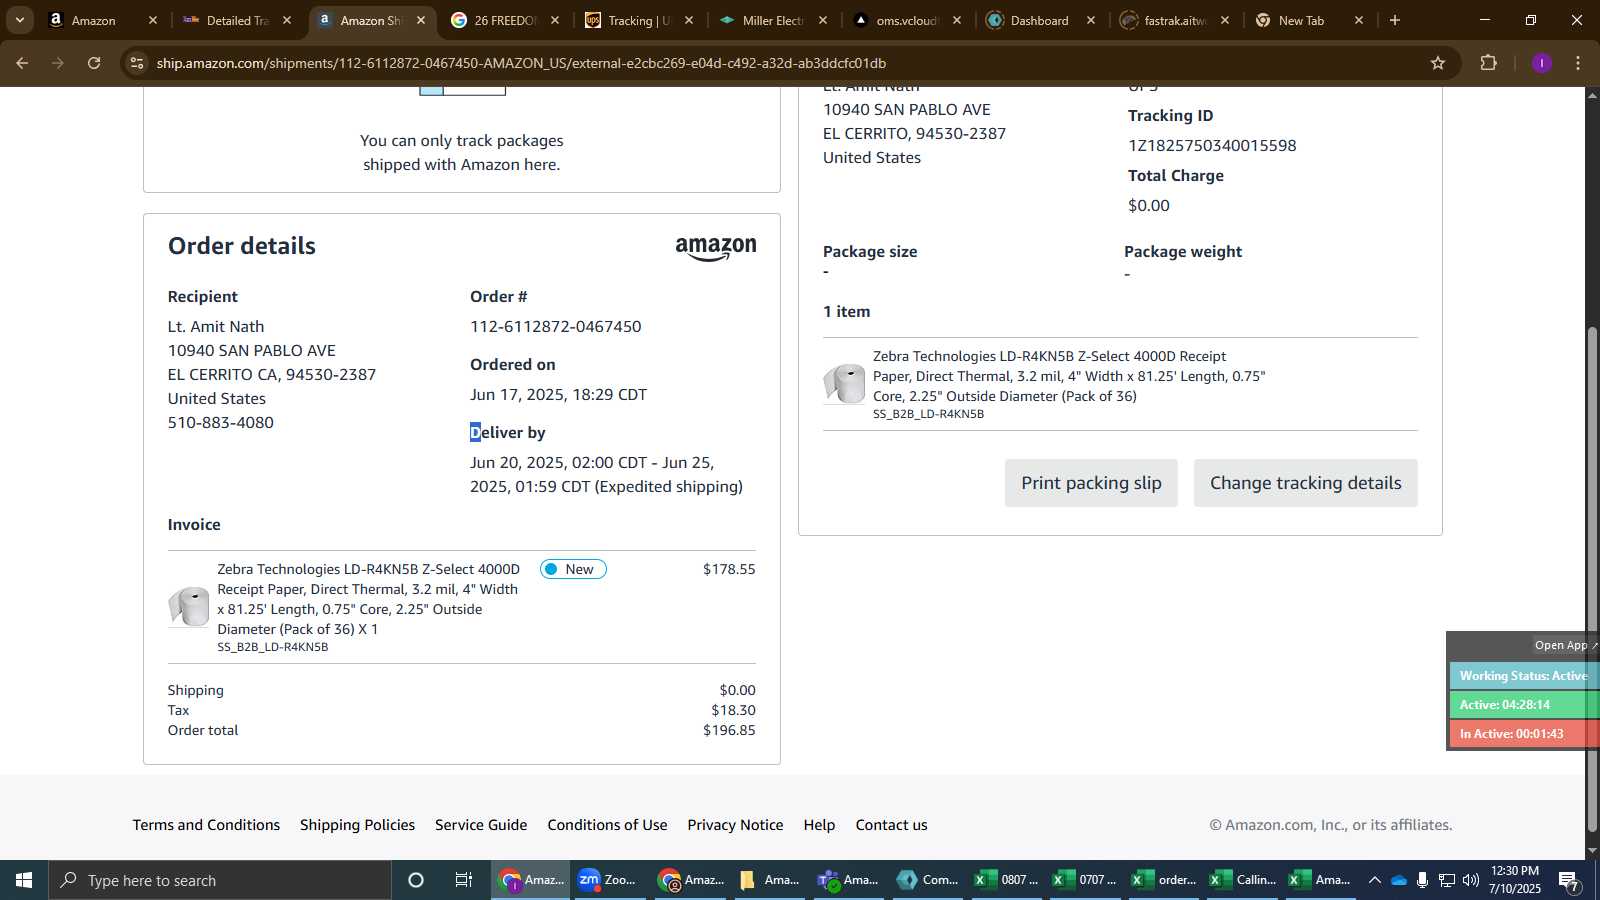The width and height of the screenshot is (1600, 900).
Task: Close the Amazon Shipping tab
Action: tap(421, 20)
